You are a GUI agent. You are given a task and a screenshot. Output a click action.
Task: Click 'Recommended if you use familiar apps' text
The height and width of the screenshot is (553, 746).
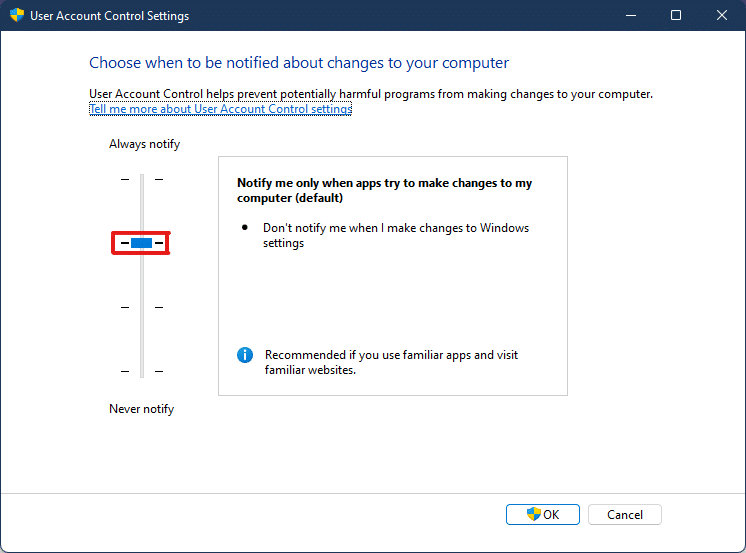coord(391,362)
